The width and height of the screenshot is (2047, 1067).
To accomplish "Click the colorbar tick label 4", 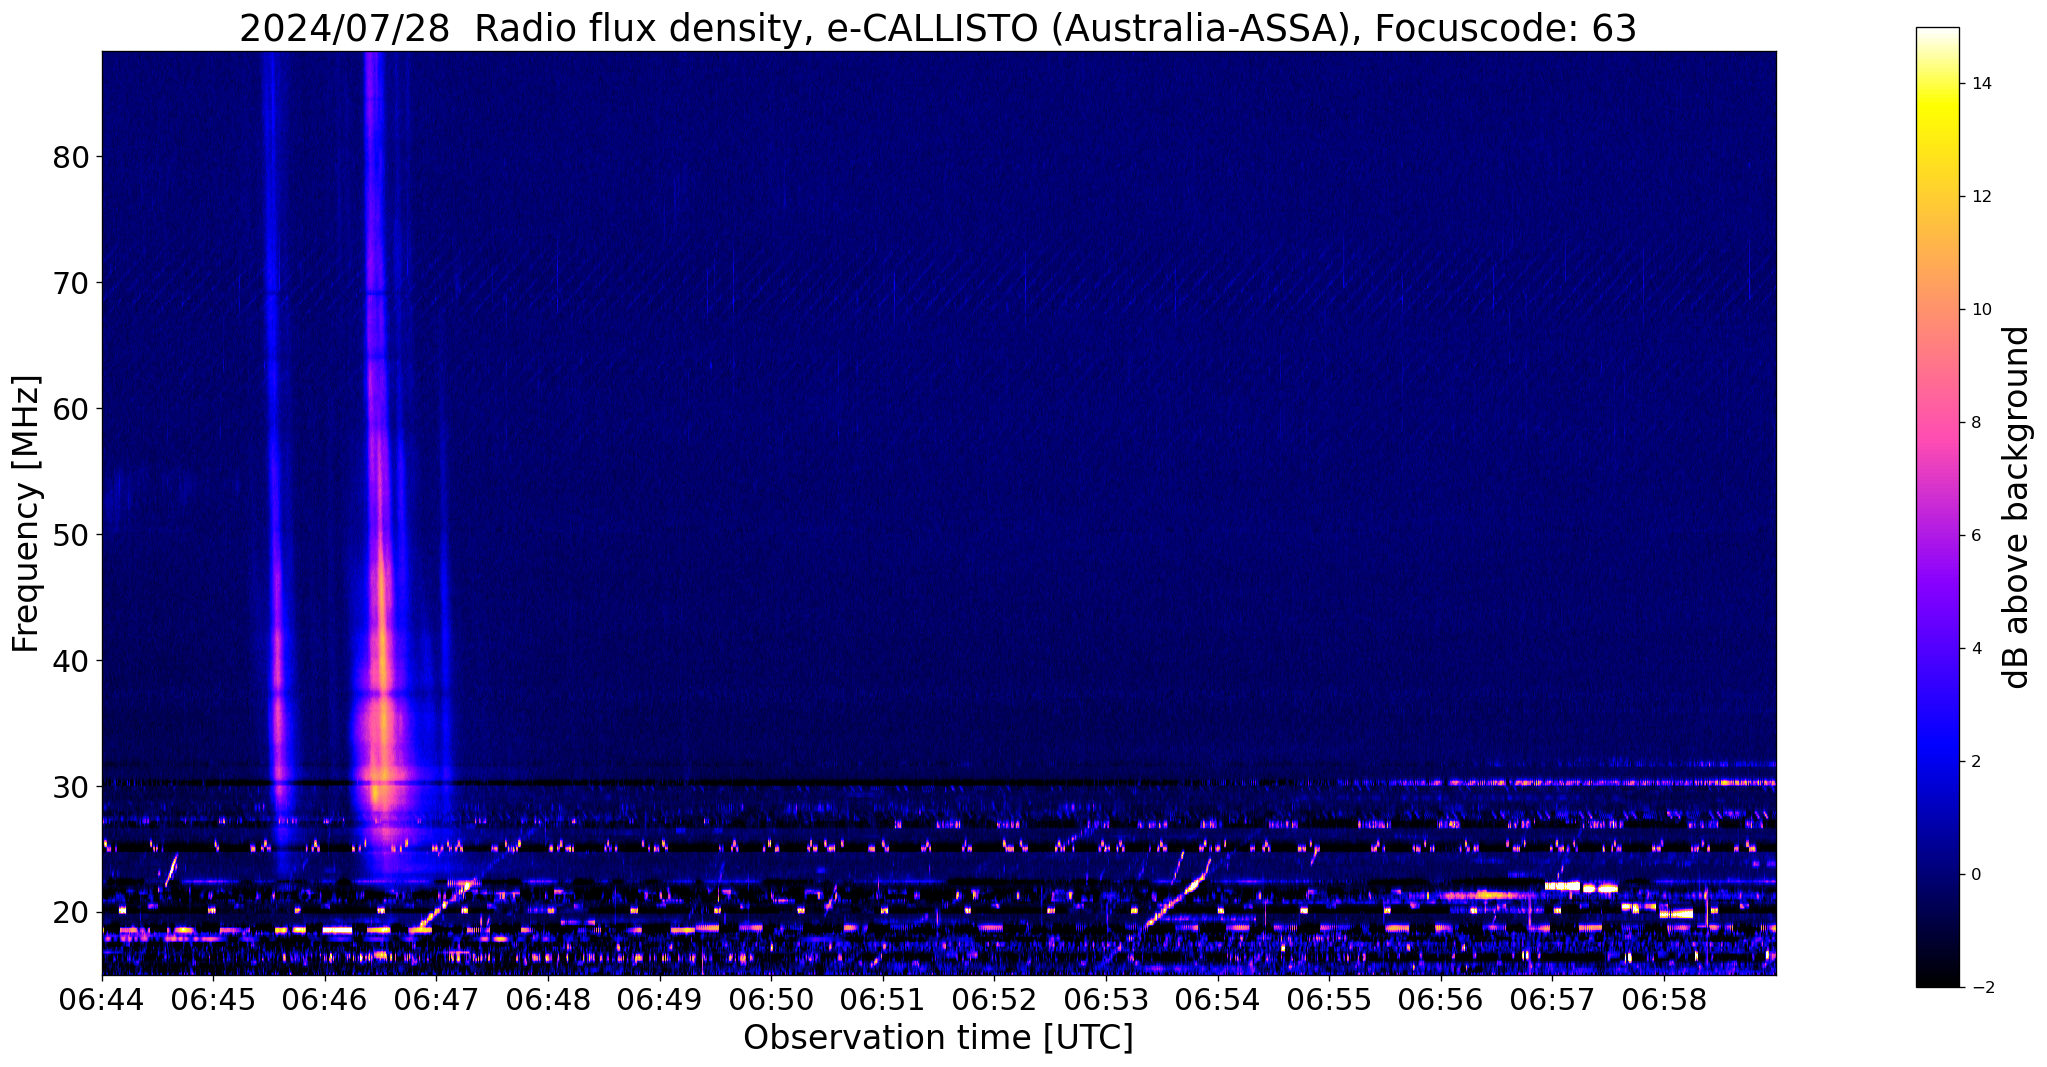I will tap(1975, 649).
